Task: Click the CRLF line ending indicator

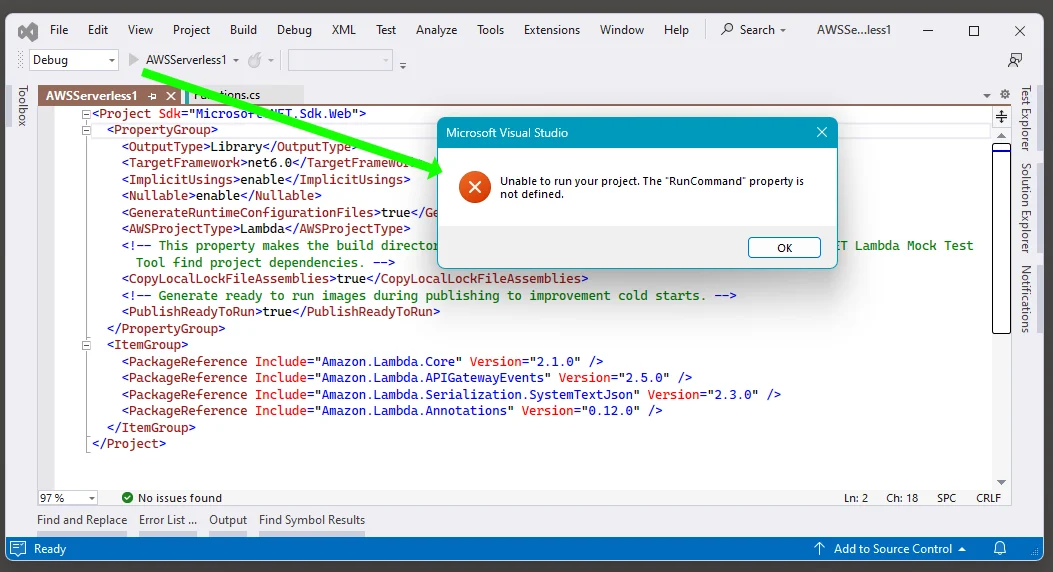Action: (x=988, y=498)
